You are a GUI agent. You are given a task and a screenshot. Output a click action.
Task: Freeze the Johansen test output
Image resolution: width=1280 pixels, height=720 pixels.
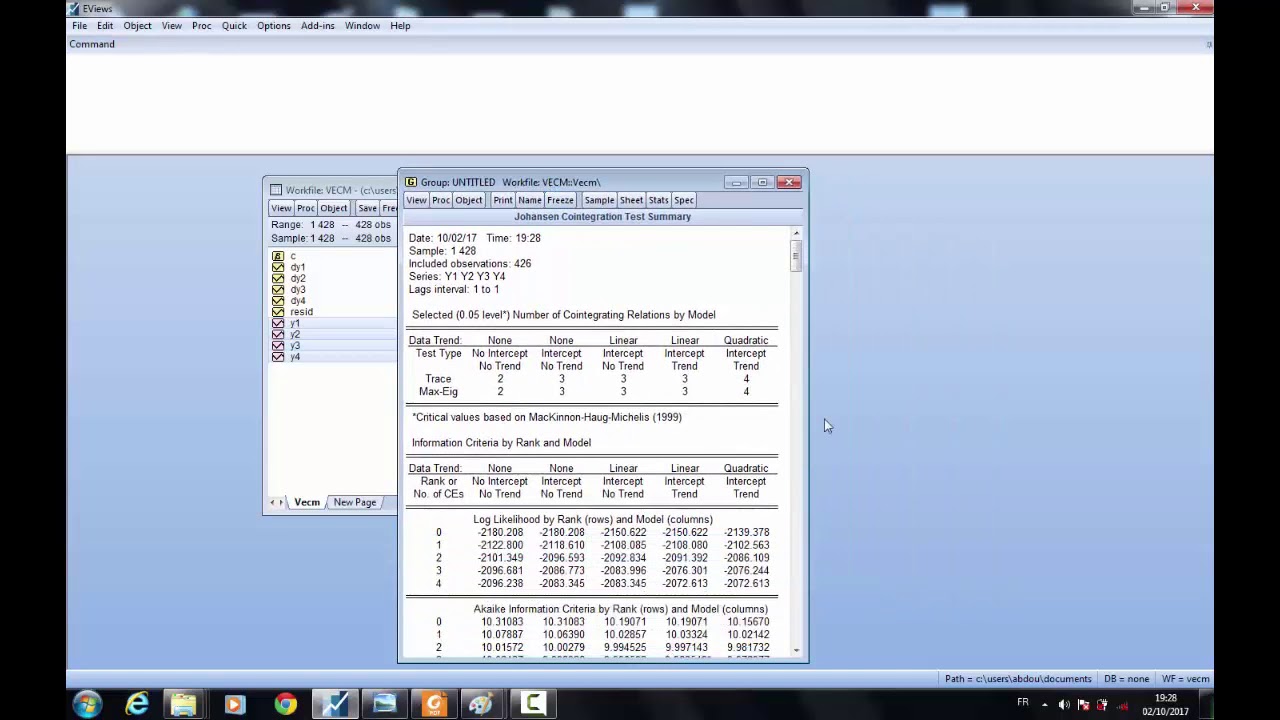tap(560, 200)
